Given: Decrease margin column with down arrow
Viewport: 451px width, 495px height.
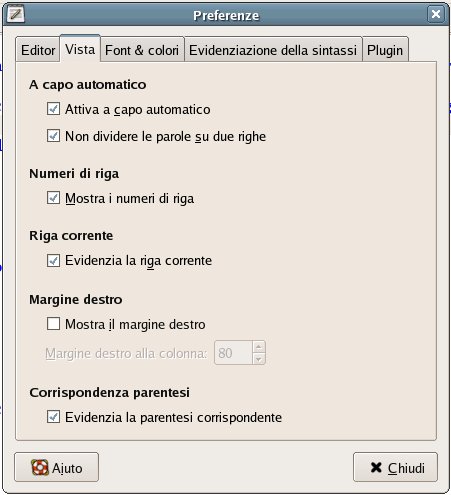Looking at the screenshot, I should [259, 359].
